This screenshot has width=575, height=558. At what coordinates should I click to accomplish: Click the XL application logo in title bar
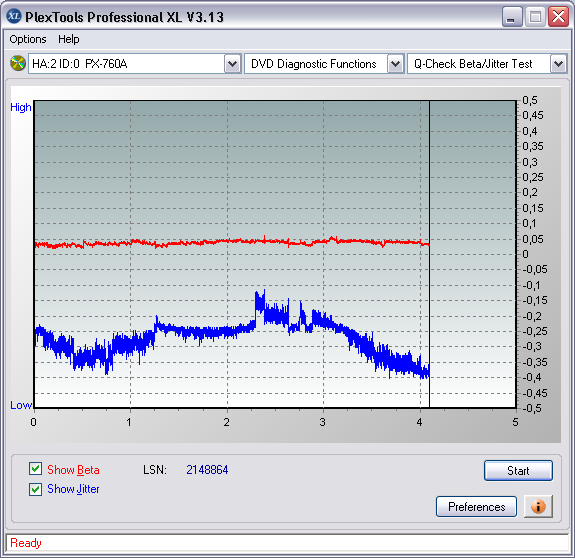pyautogui.click(x=14, y=16)
